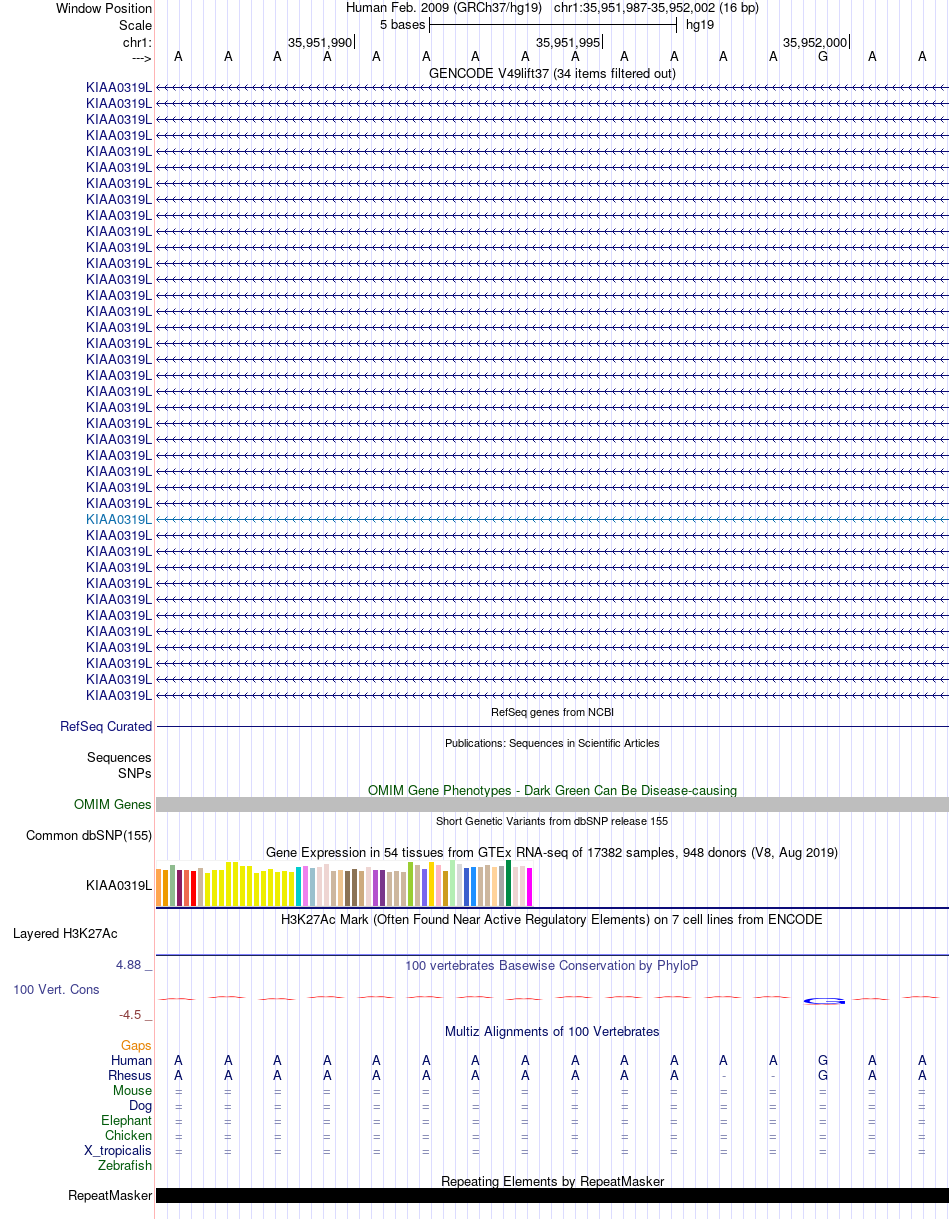Viewport: 950px width, 1219px height.
Task: Click the 35,952,000 coordinate marker
Action: (815, 42)
